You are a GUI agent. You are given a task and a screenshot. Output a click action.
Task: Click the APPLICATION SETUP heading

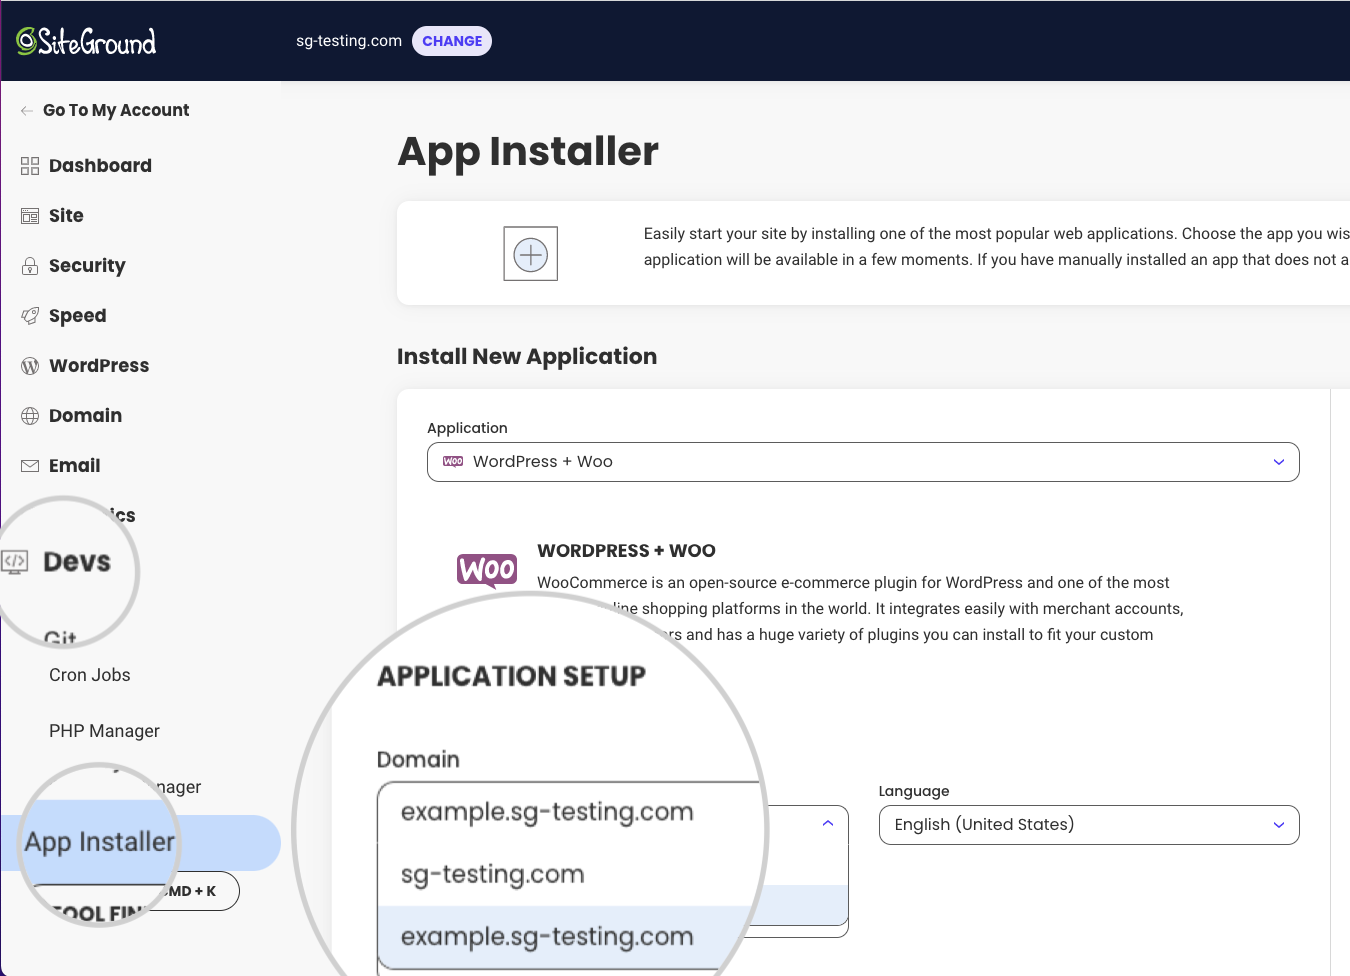click(511, 677)
